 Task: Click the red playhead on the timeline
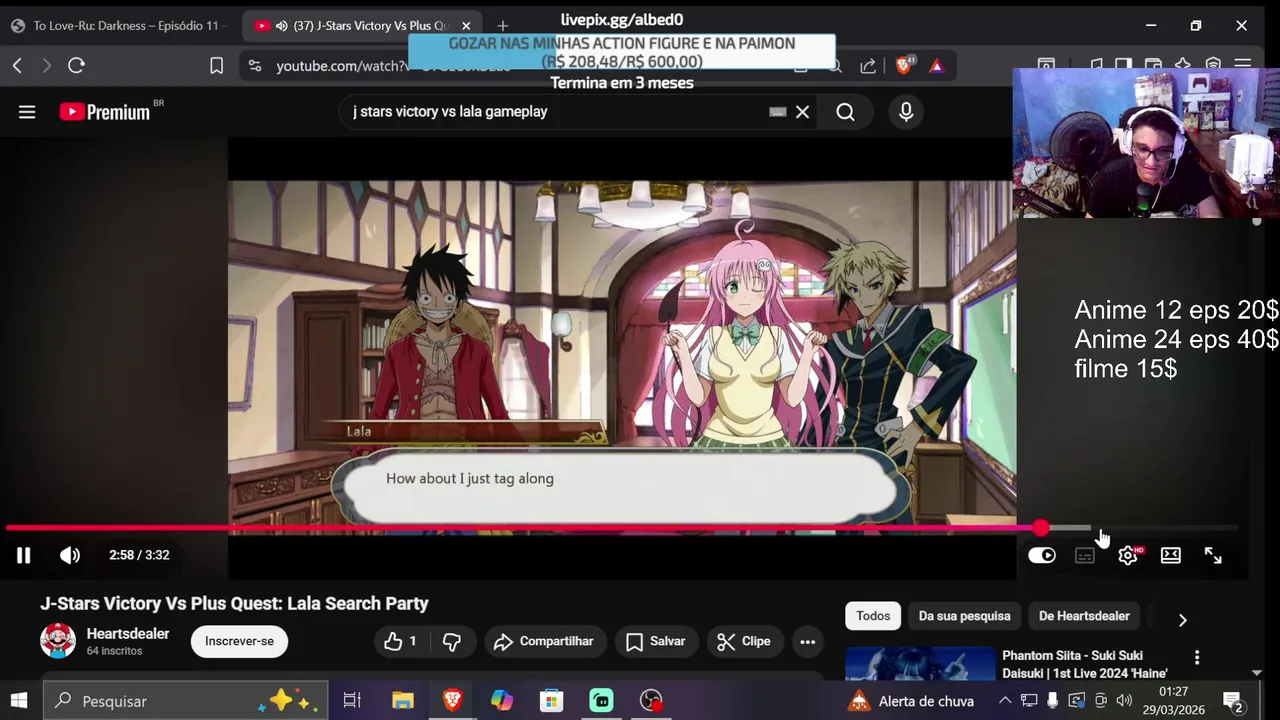[1041, 528]
